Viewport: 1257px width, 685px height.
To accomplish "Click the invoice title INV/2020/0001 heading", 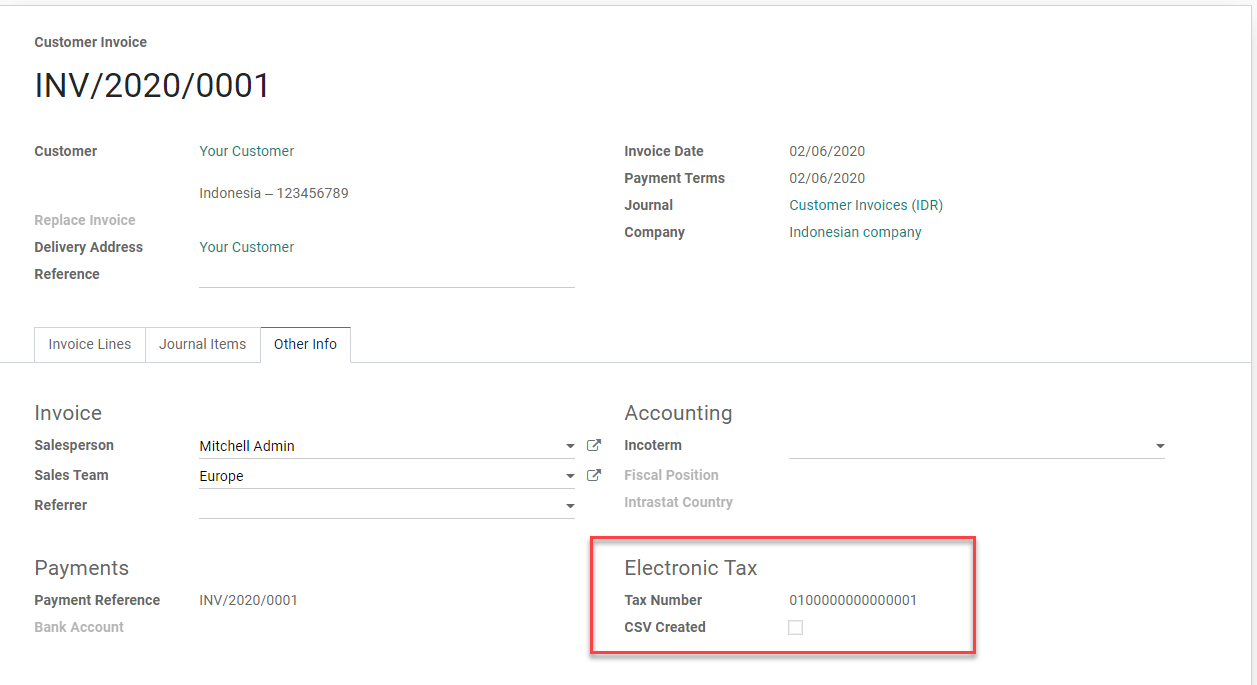I will [152, 86].
